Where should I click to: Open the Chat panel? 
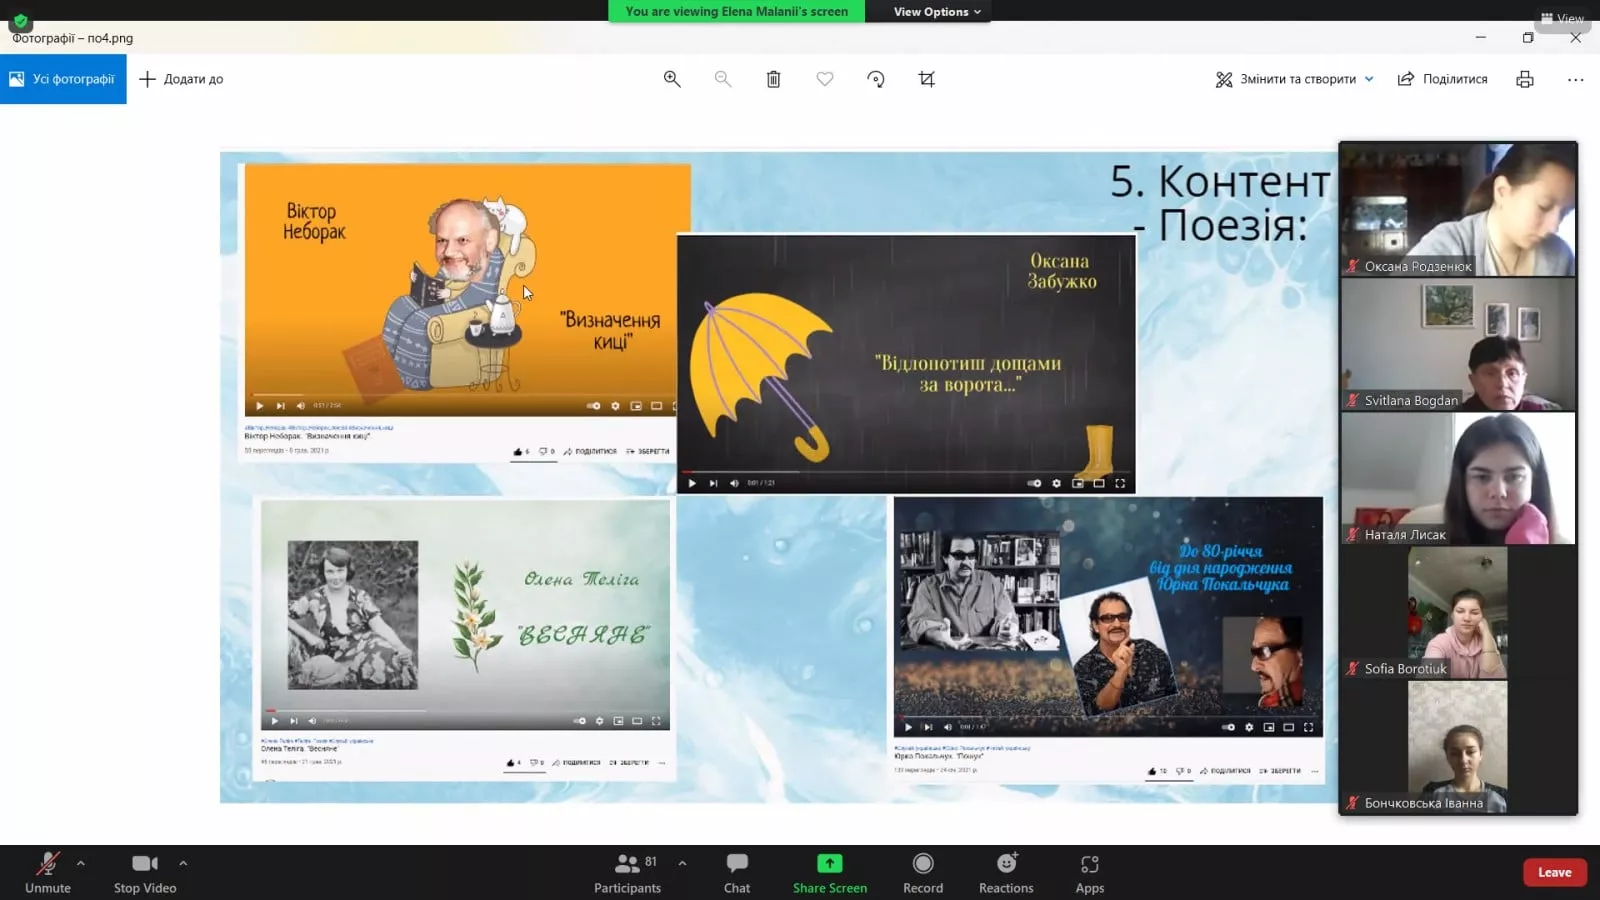[x=737, y=872]
